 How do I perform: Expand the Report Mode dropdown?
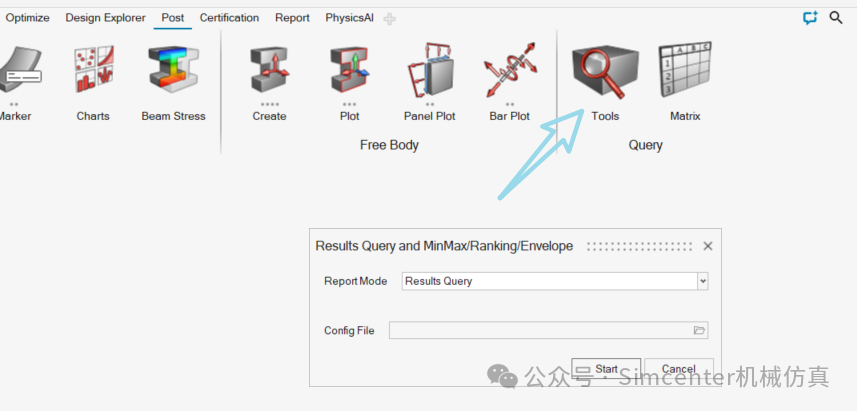pos(703,281)
